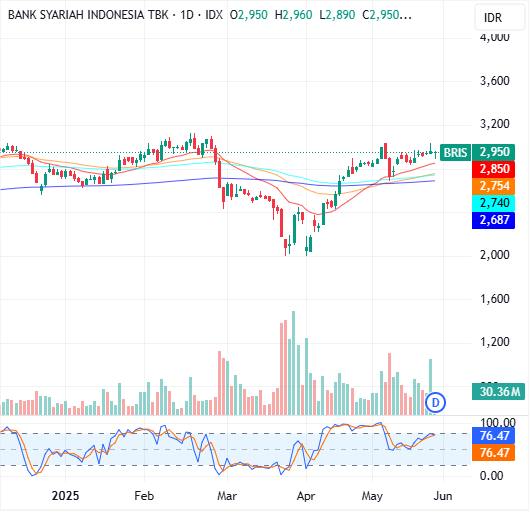The width and height of the screenshot is (529, 511).
Task: Click the Mar label on the time axis
Action: pos(227,496)
